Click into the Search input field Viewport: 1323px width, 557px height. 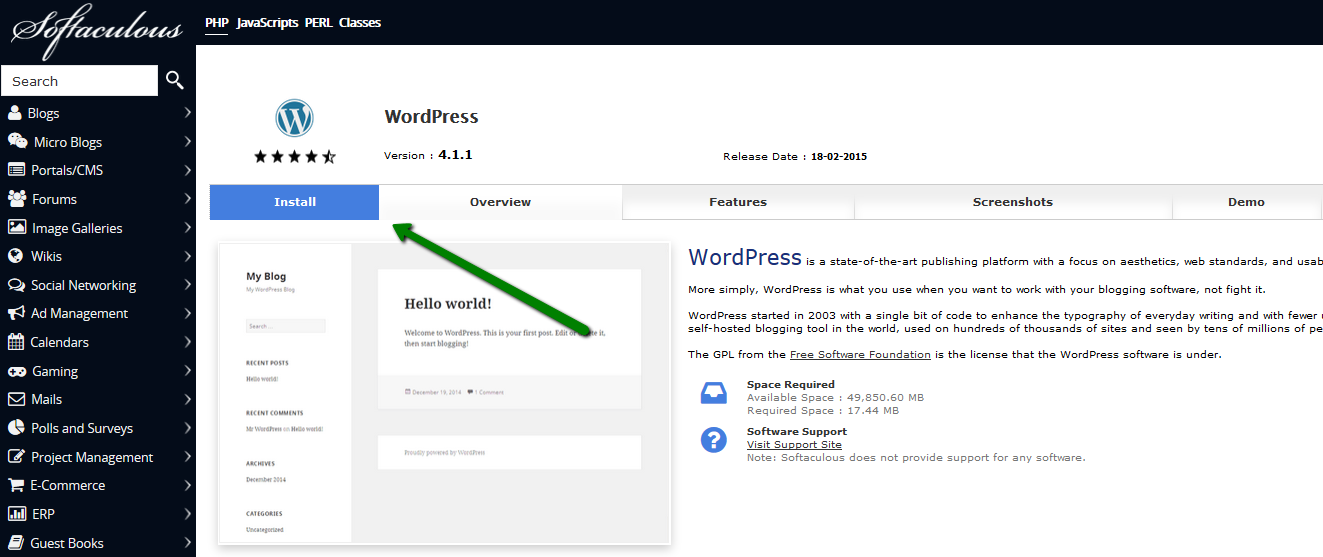(x=80, y=81)
